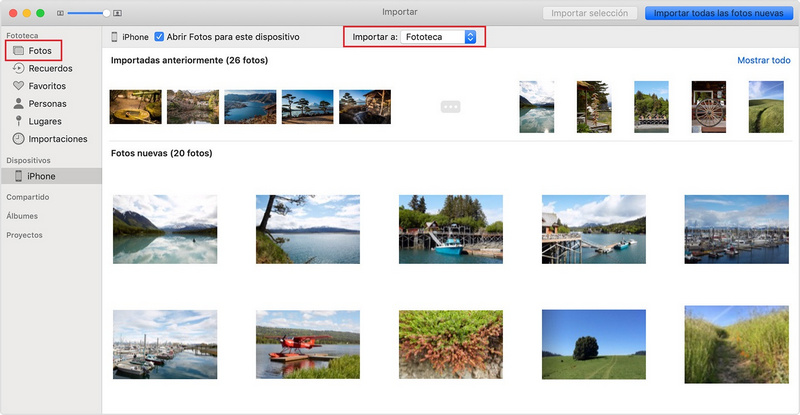Screen dimensions: 800x415
Task: Click the Importar window title
Action: [399, 12]
